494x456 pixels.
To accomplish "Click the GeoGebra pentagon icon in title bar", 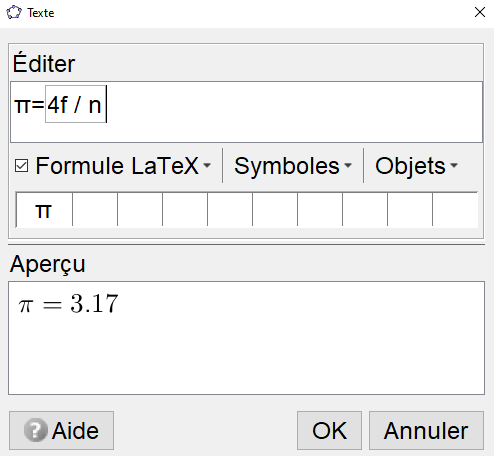I will [x=14, y=13].
